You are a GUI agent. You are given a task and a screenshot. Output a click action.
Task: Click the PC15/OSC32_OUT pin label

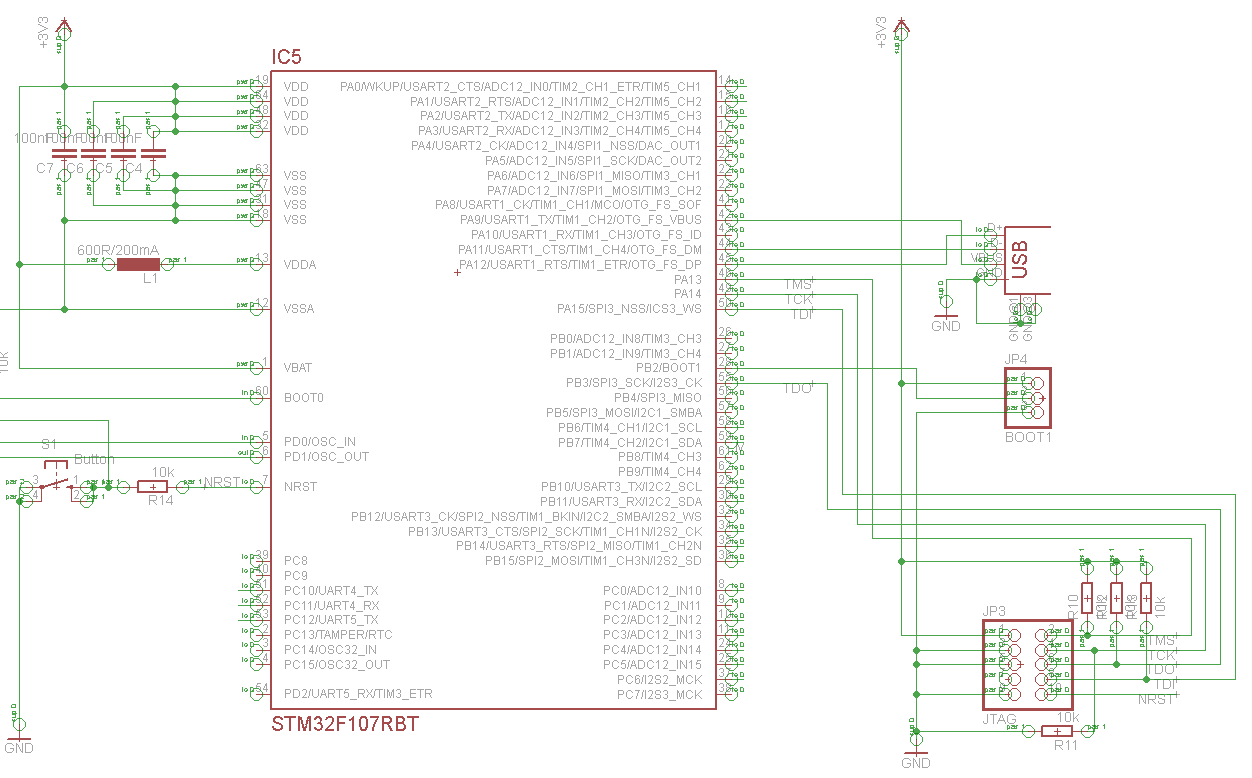(337, 665)
